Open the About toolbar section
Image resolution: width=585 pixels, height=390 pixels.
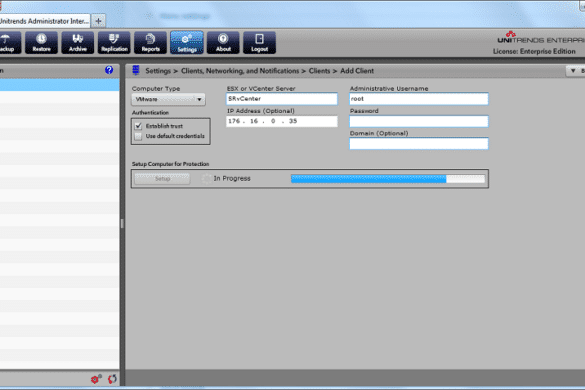223,43
